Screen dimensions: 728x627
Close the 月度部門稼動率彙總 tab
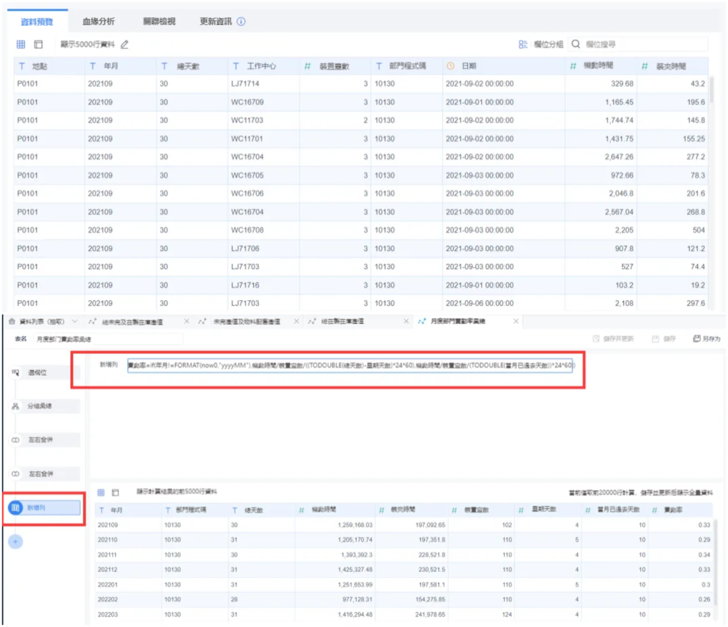[x=515, y=321]
